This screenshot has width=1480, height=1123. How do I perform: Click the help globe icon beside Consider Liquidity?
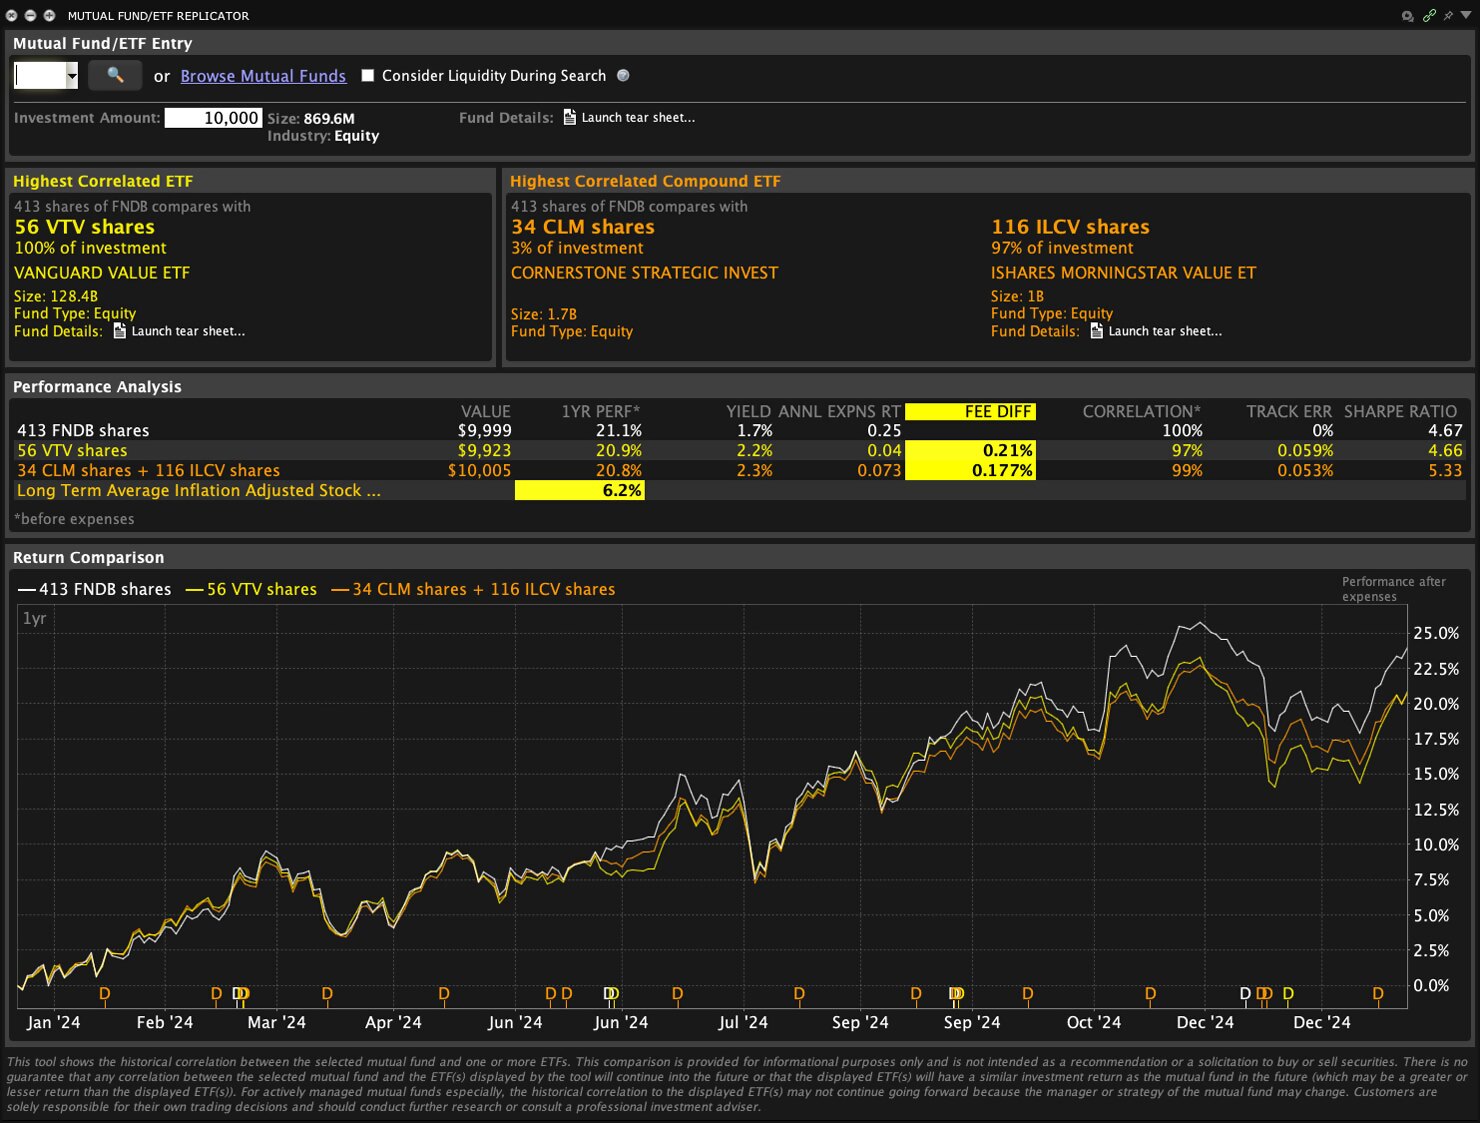pyautogui.click(x=623, y=75)
